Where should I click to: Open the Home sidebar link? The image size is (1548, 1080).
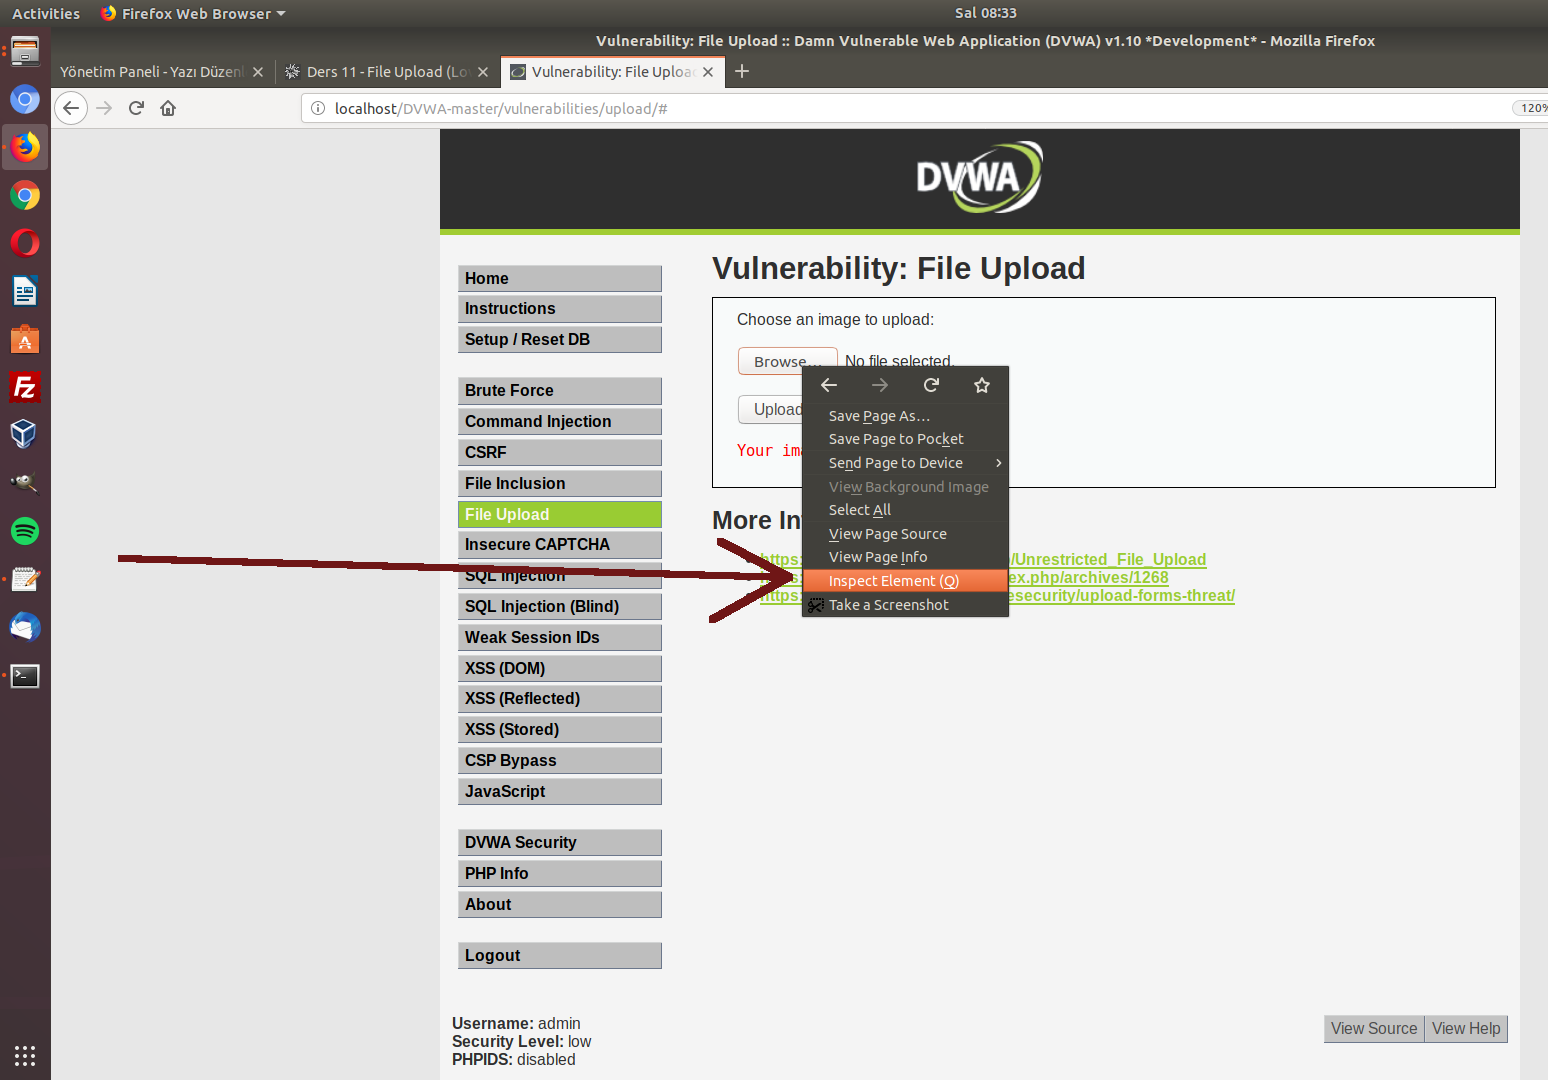coord(560,279)
